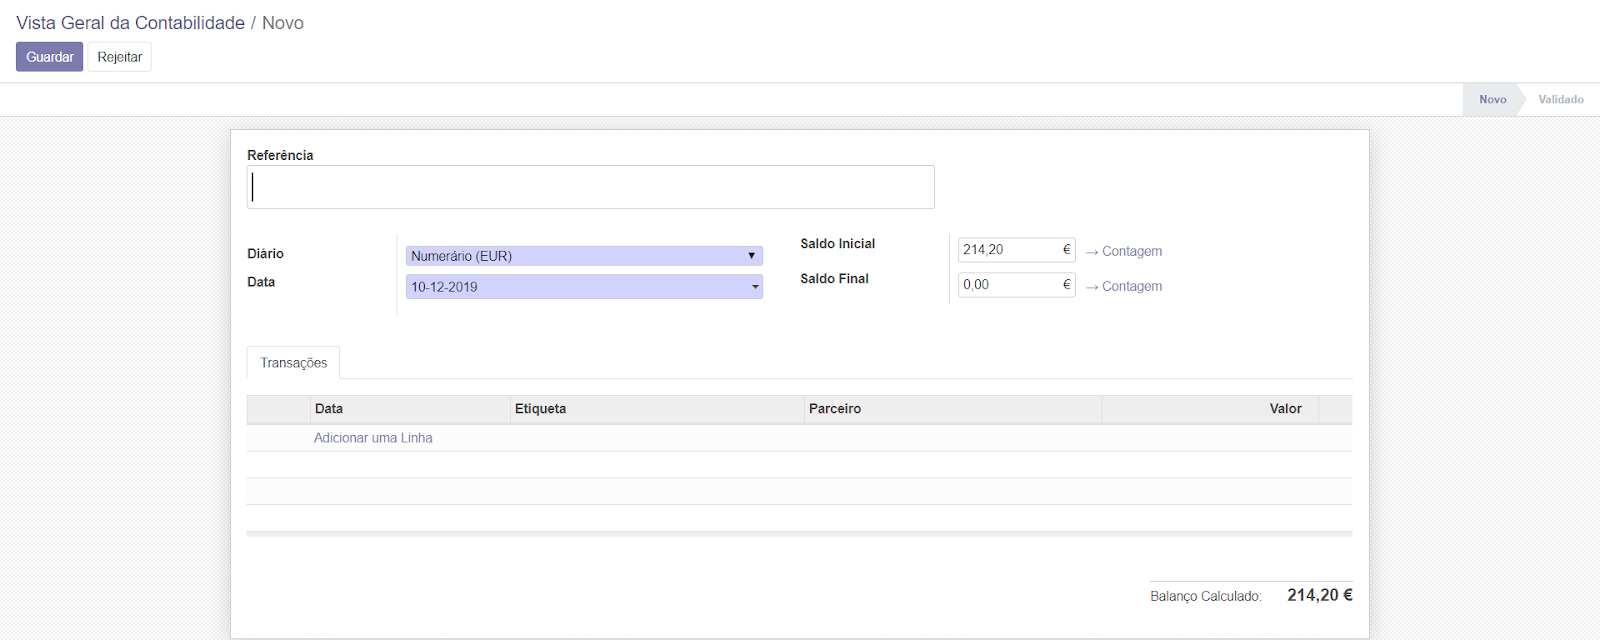Sort by the Data column header
The height and width of the screenshot is (640, 1600).
pyautogui.click(x=329, y=409)
